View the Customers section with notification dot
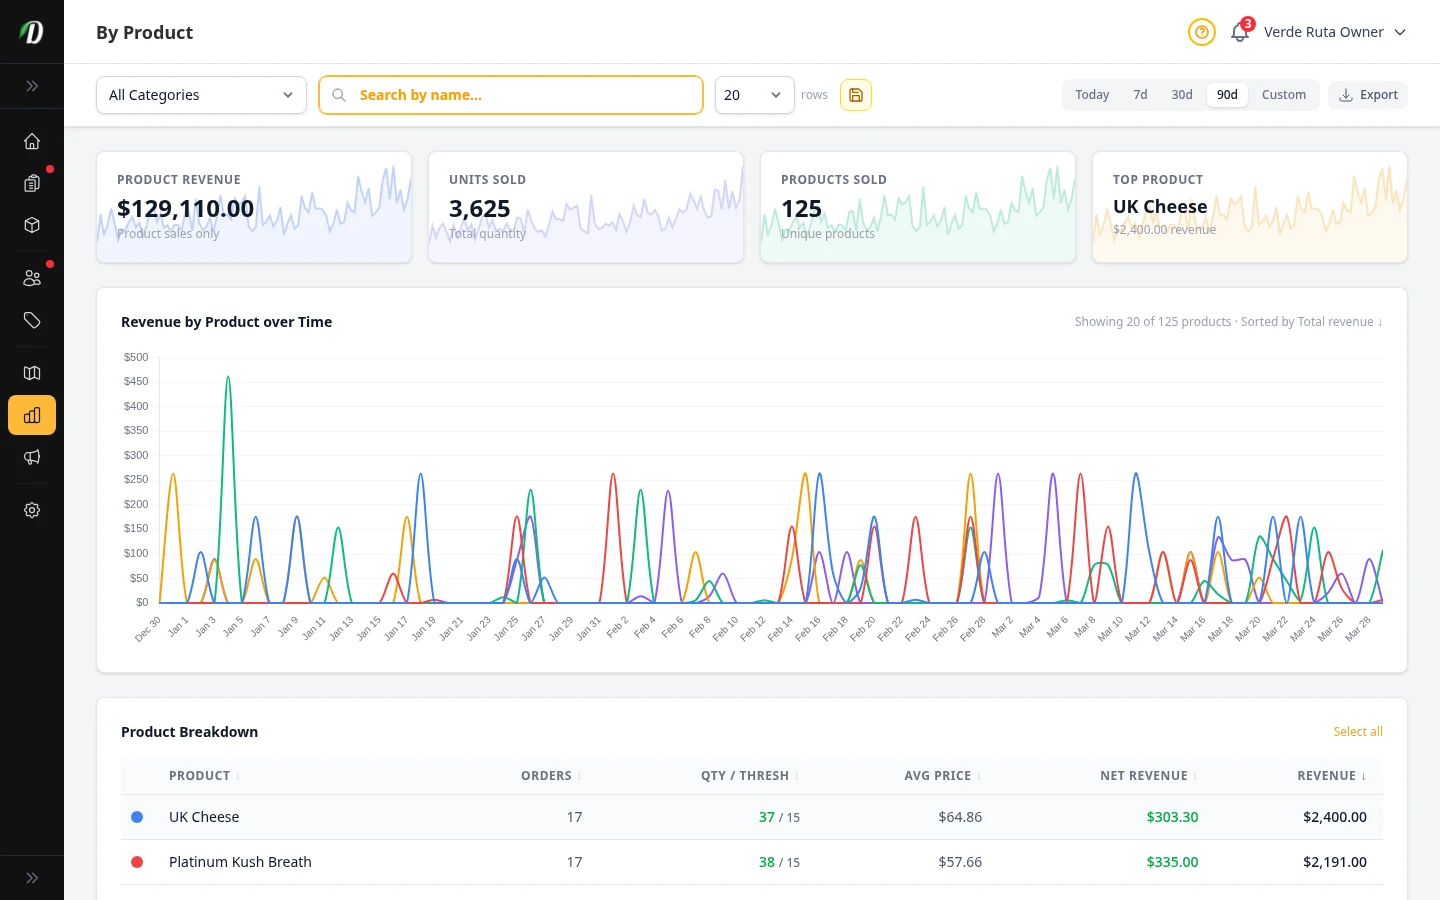 point(32,277)
